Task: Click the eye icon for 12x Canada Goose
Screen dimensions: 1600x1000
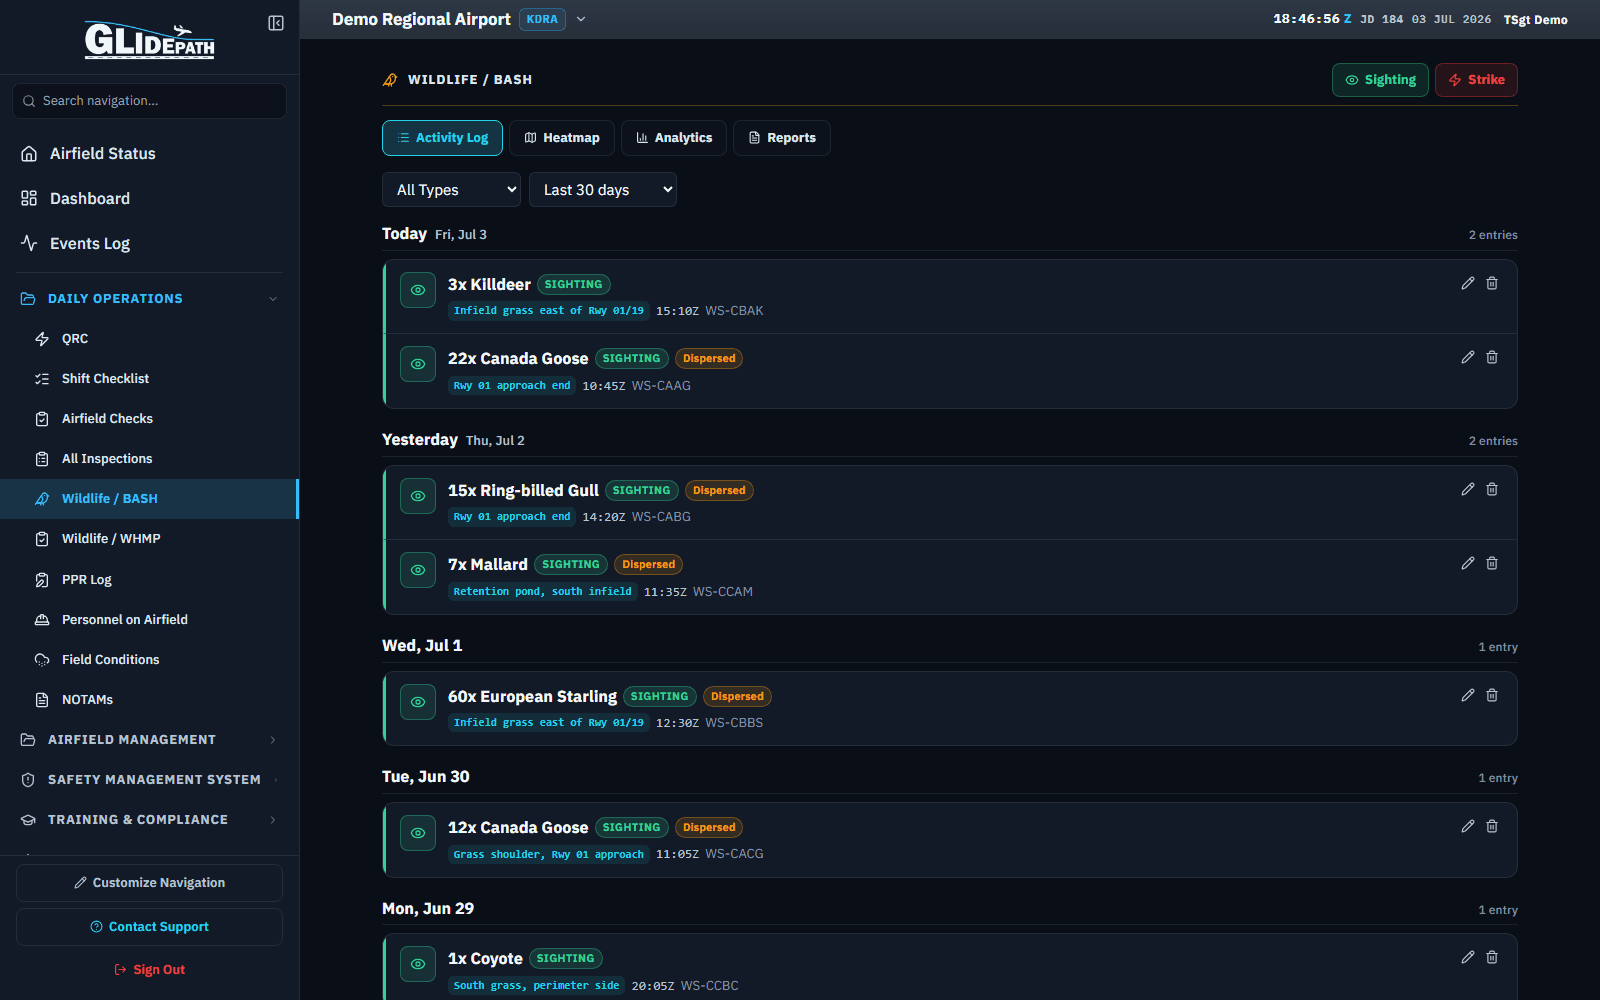Action: coord(418,833)
